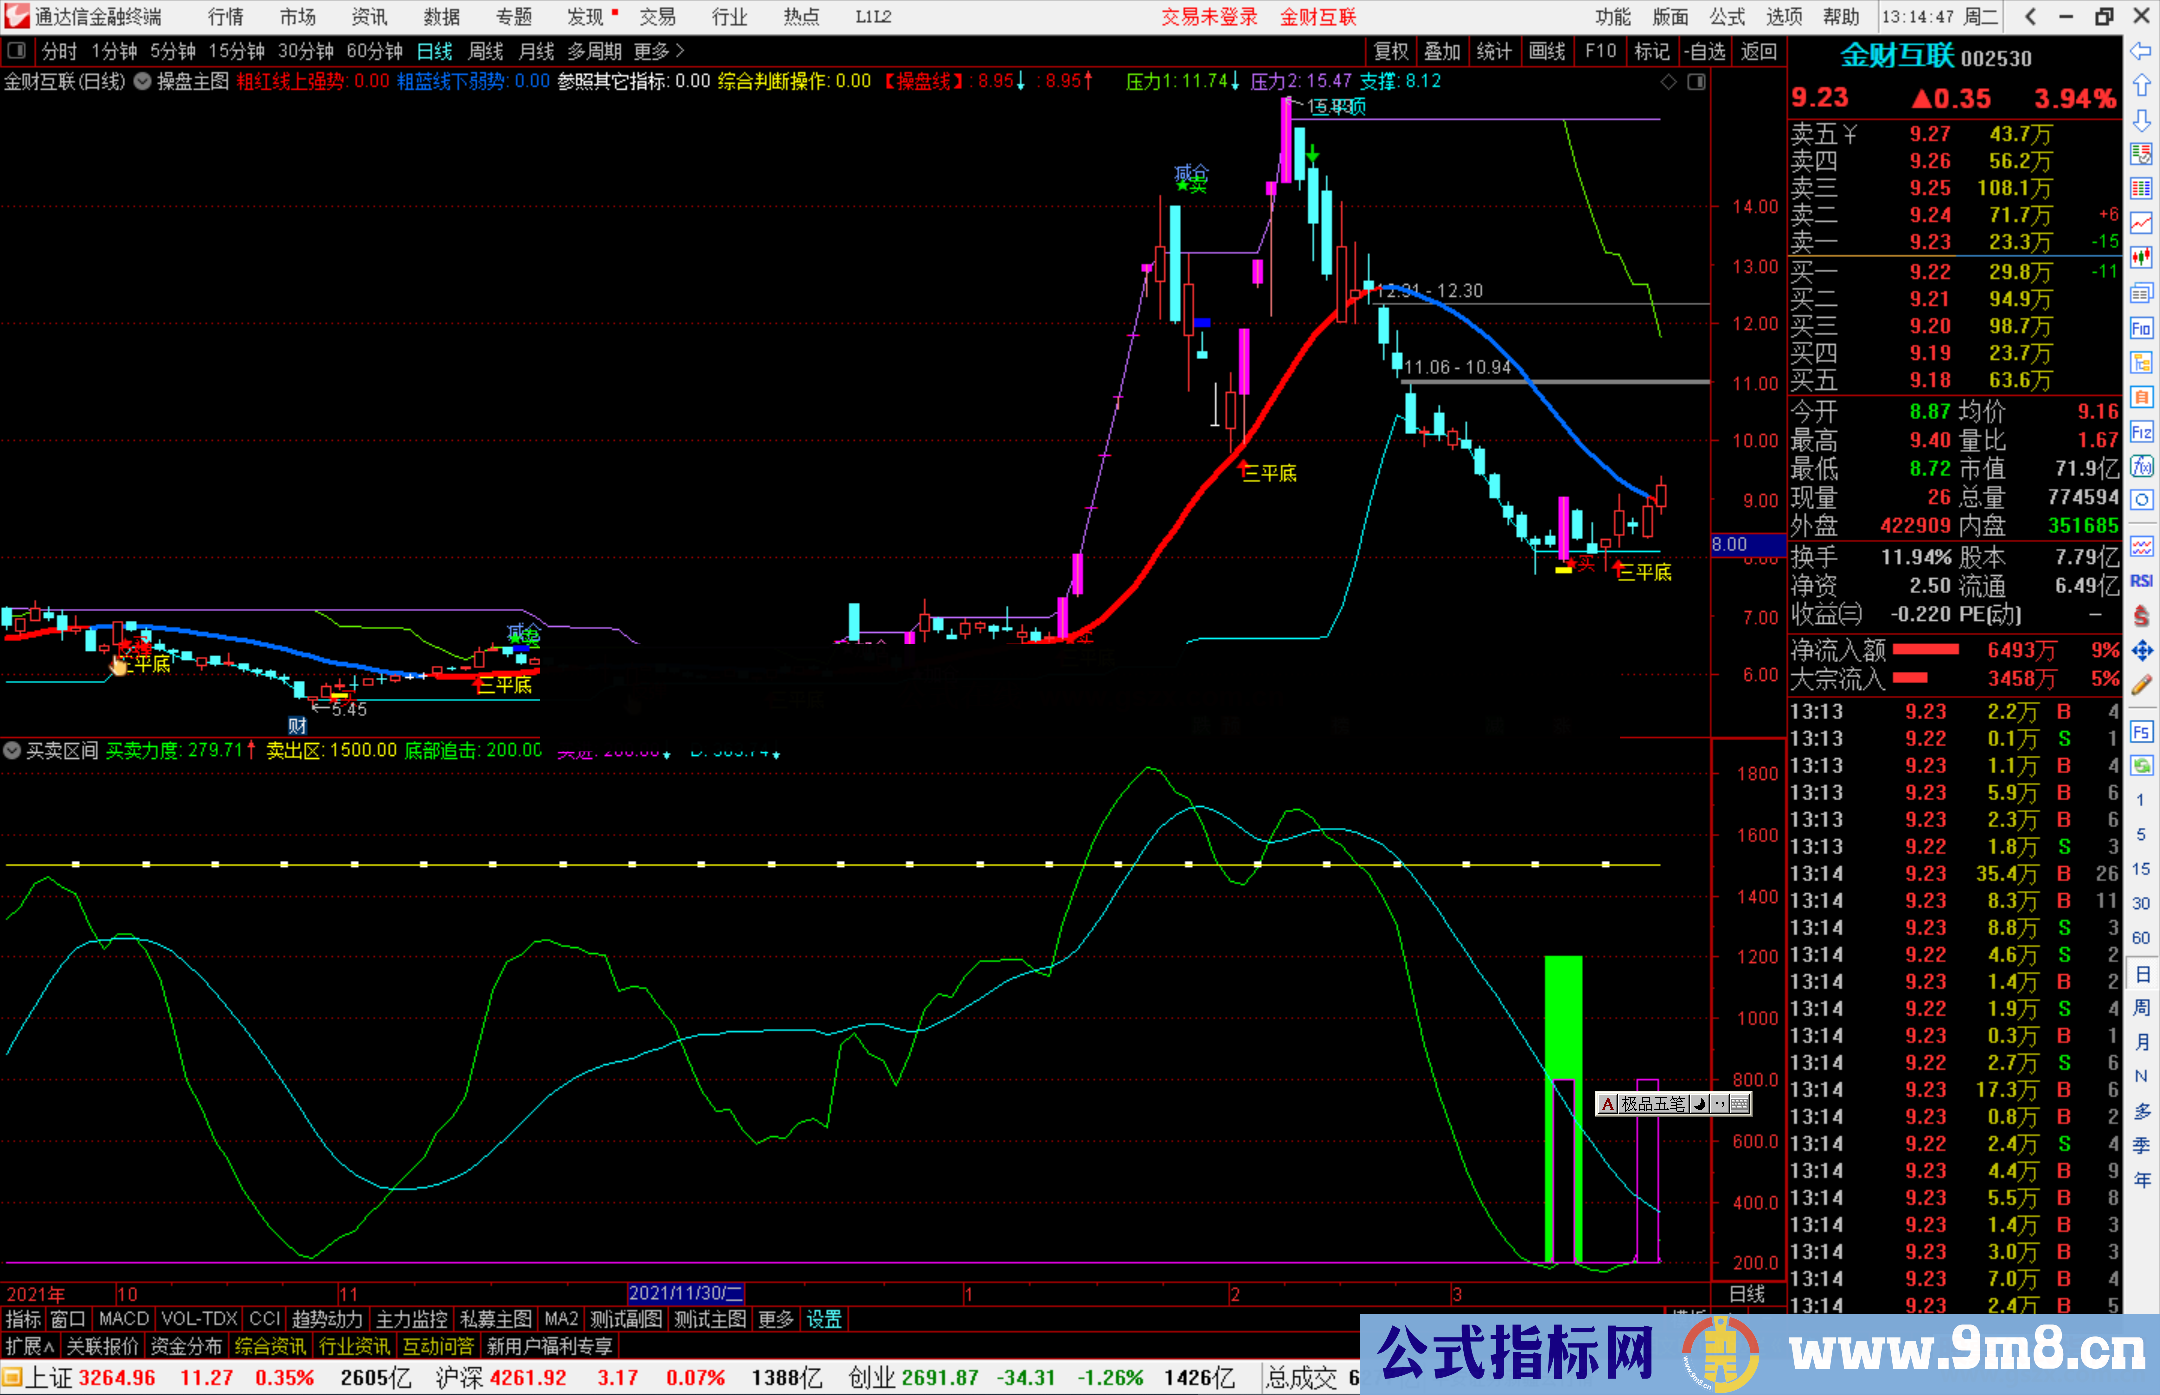Image resolution: width=2160 pixels, height=1395 pixels.
Task: Click the candlestick chart sidebar icon
Action: [x=2141, y=257]
